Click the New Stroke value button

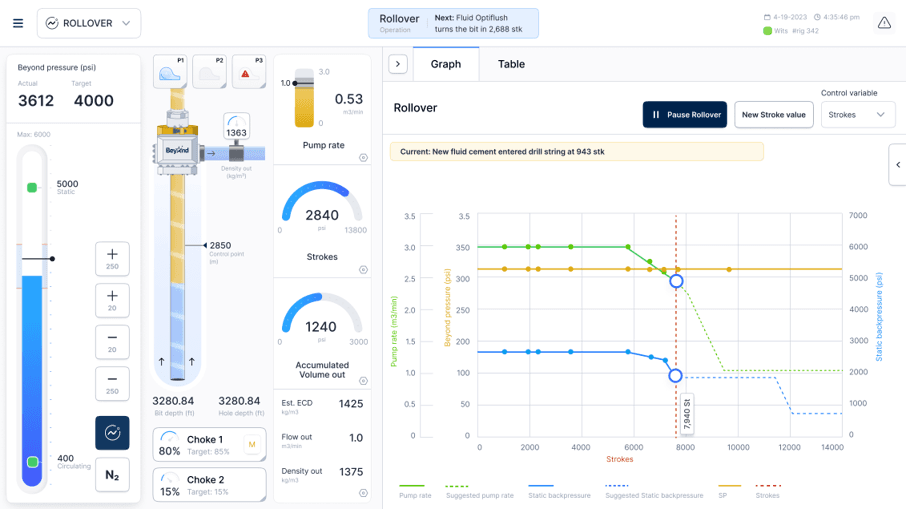click(x=773, y=115)
